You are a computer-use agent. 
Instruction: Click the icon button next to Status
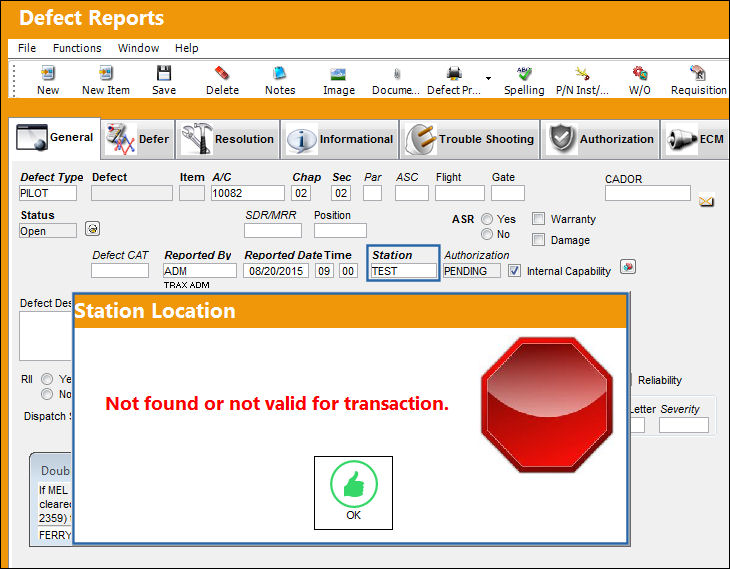tap(92, 229)
